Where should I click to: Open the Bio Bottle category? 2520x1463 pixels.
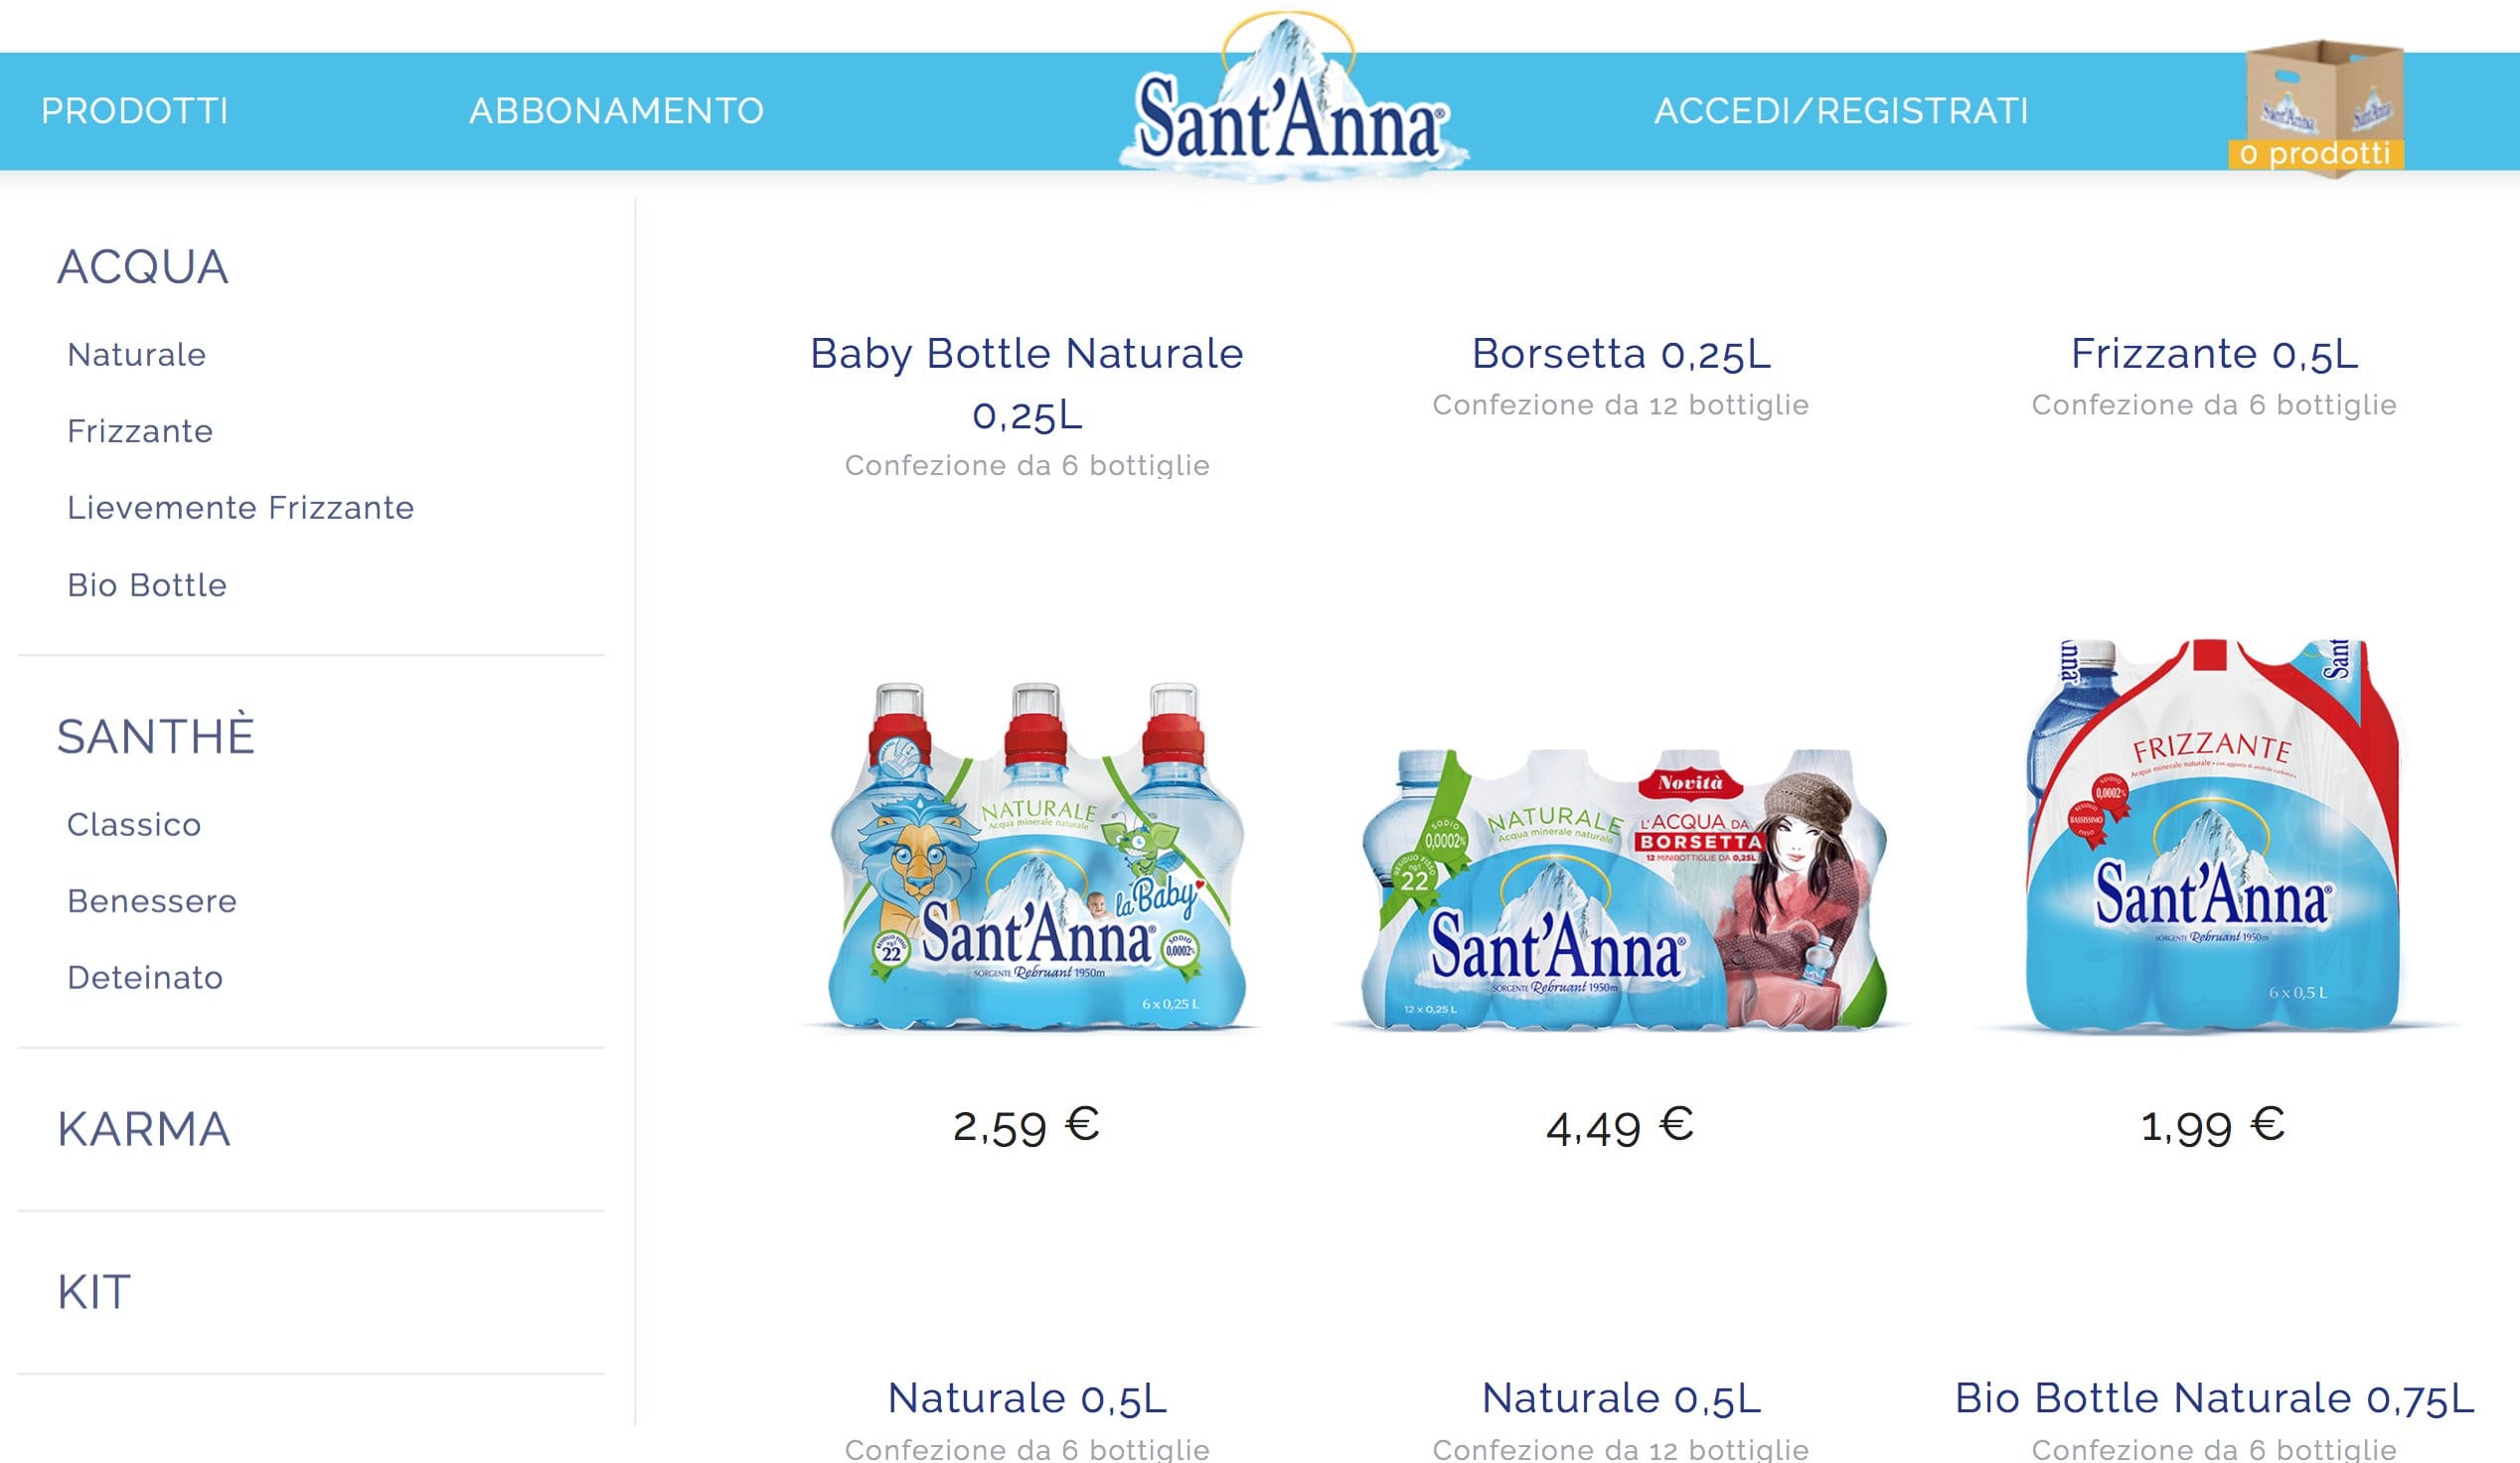pyautogui.click(x=147, y=585)
